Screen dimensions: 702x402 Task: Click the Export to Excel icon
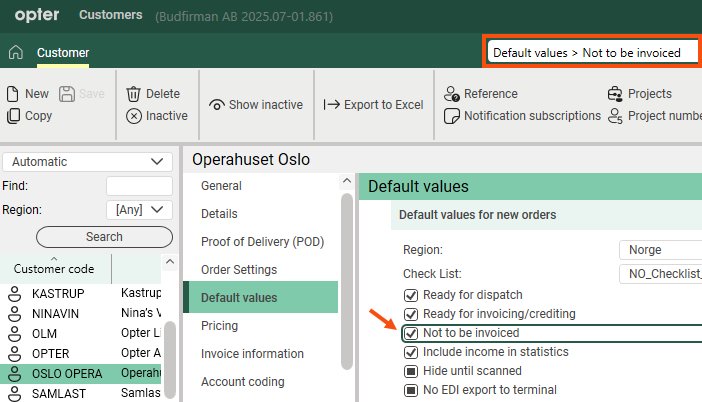click(x=332, y=105)
